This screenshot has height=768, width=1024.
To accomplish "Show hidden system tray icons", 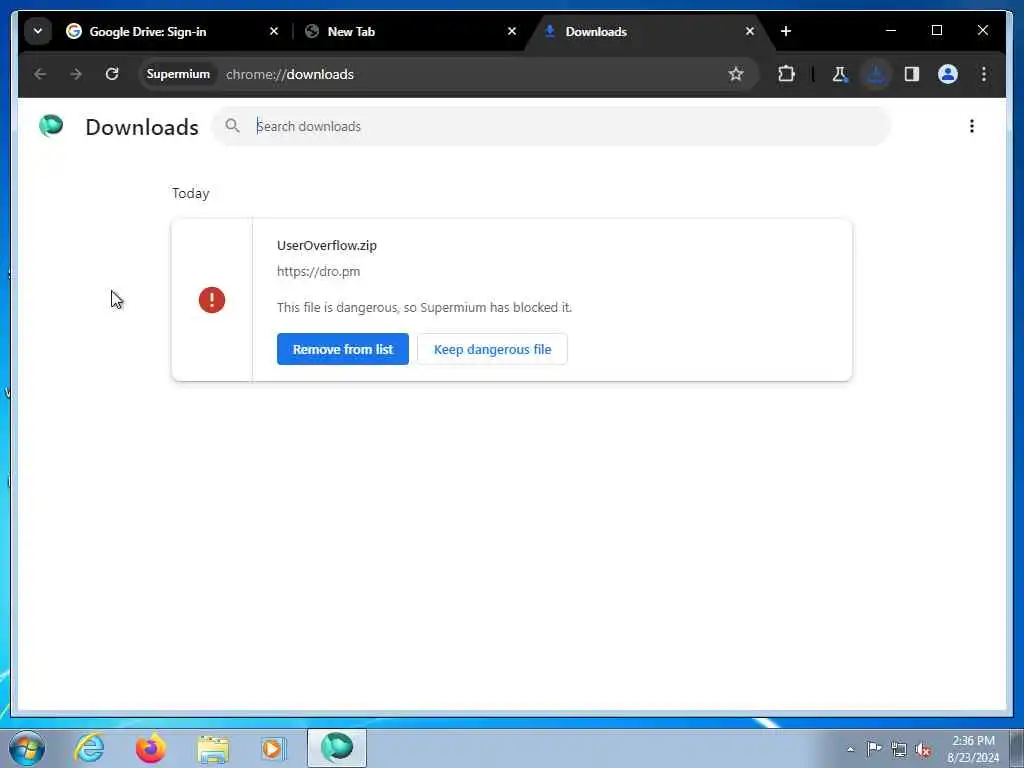I will [850, 750].
